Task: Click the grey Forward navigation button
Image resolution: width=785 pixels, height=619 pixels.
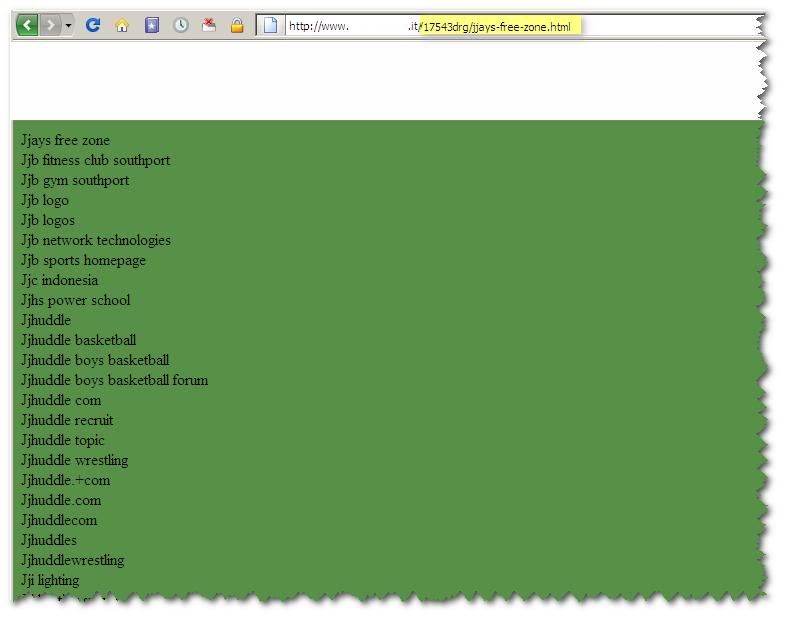Action: coord(50,25)
